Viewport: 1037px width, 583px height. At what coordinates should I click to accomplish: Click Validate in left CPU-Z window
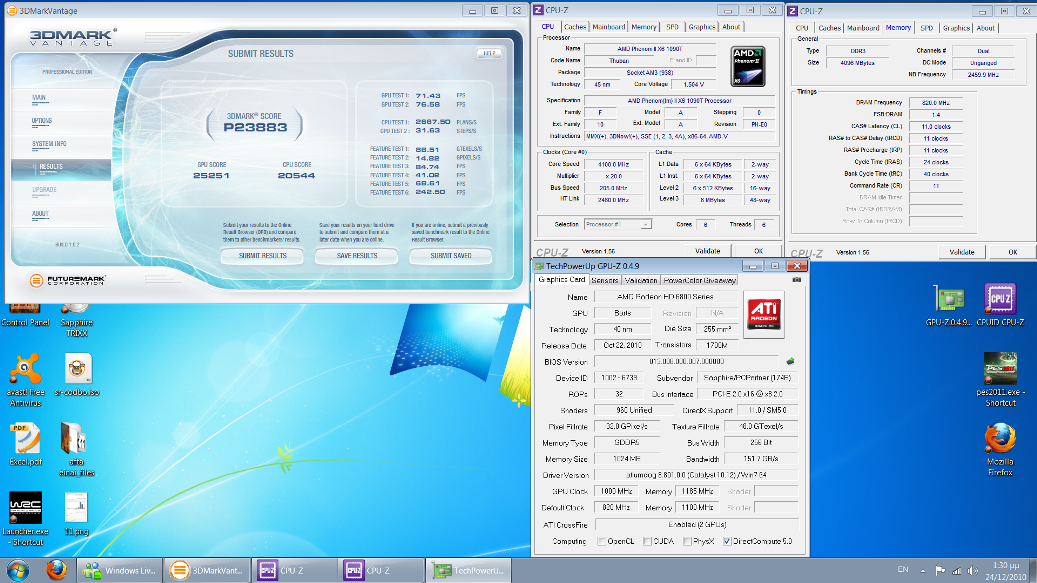click(x=708, y=251)
